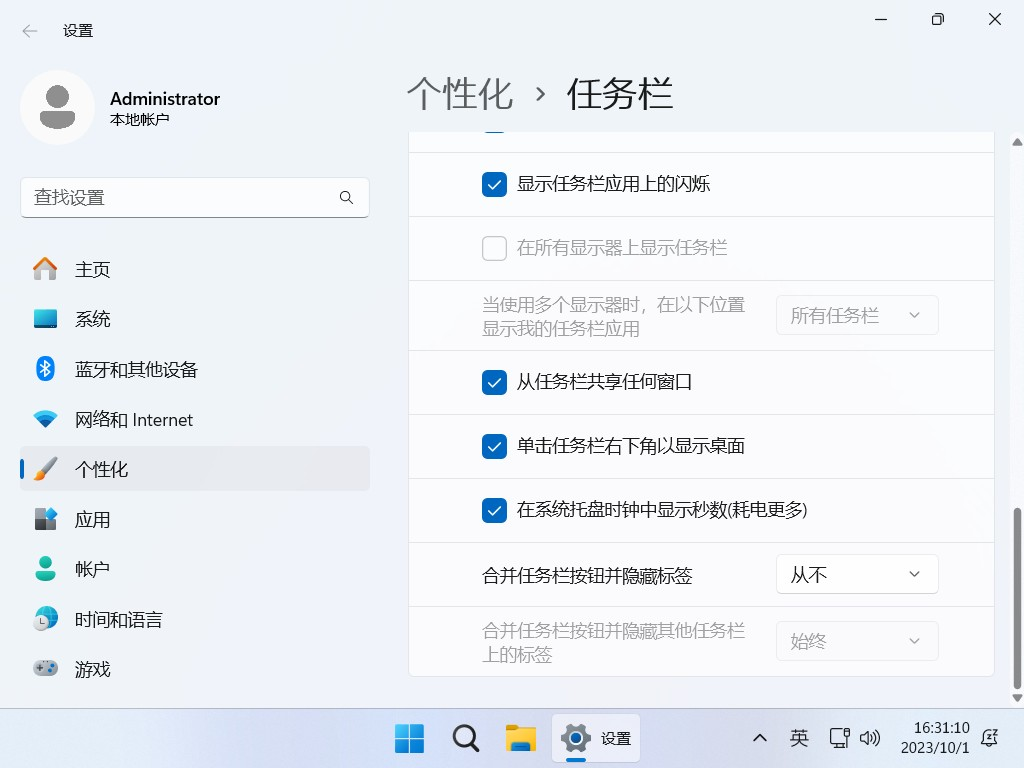Click the Windows Start button on taskbar

point(409,738)
